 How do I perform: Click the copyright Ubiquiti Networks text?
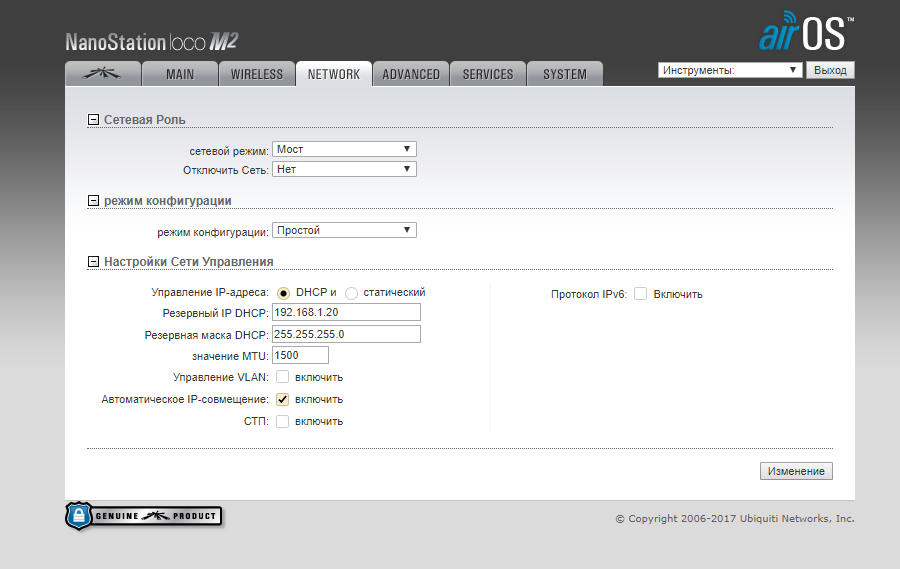(735, 518)
